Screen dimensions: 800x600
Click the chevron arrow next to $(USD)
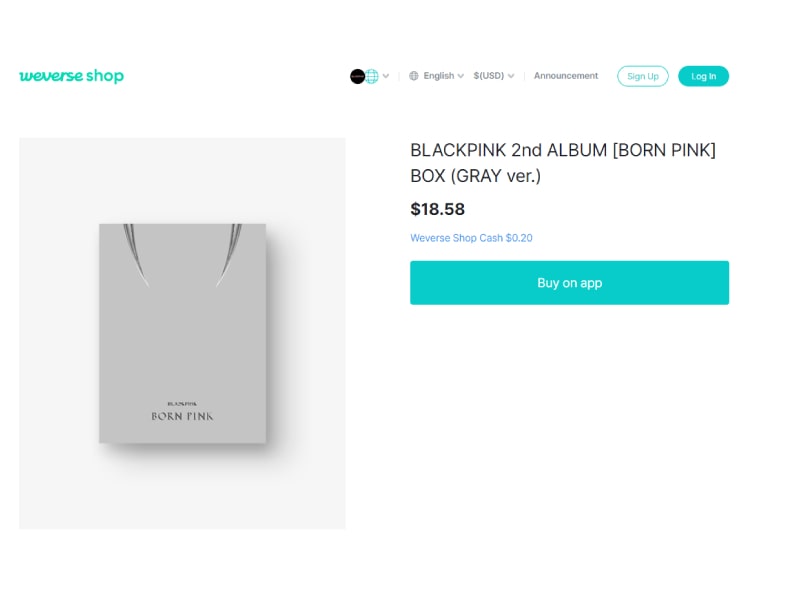(x=511, y=76)
